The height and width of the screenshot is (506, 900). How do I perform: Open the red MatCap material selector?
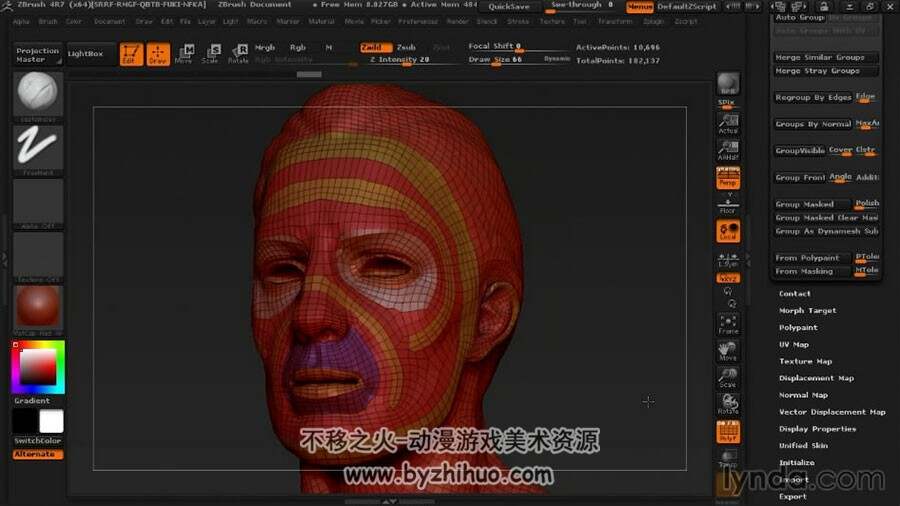(38, 310)
